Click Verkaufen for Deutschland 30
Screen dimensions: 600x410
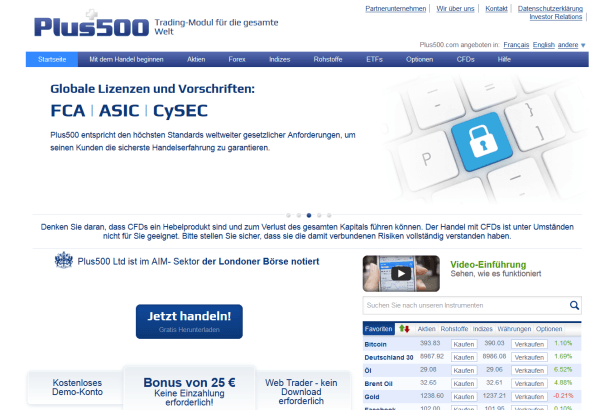[x=529, y=357]
